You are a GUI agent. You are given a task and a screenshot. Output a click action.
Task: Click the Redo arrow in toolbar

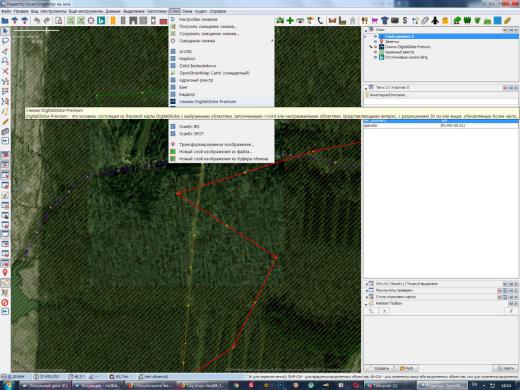pos(47,20)
